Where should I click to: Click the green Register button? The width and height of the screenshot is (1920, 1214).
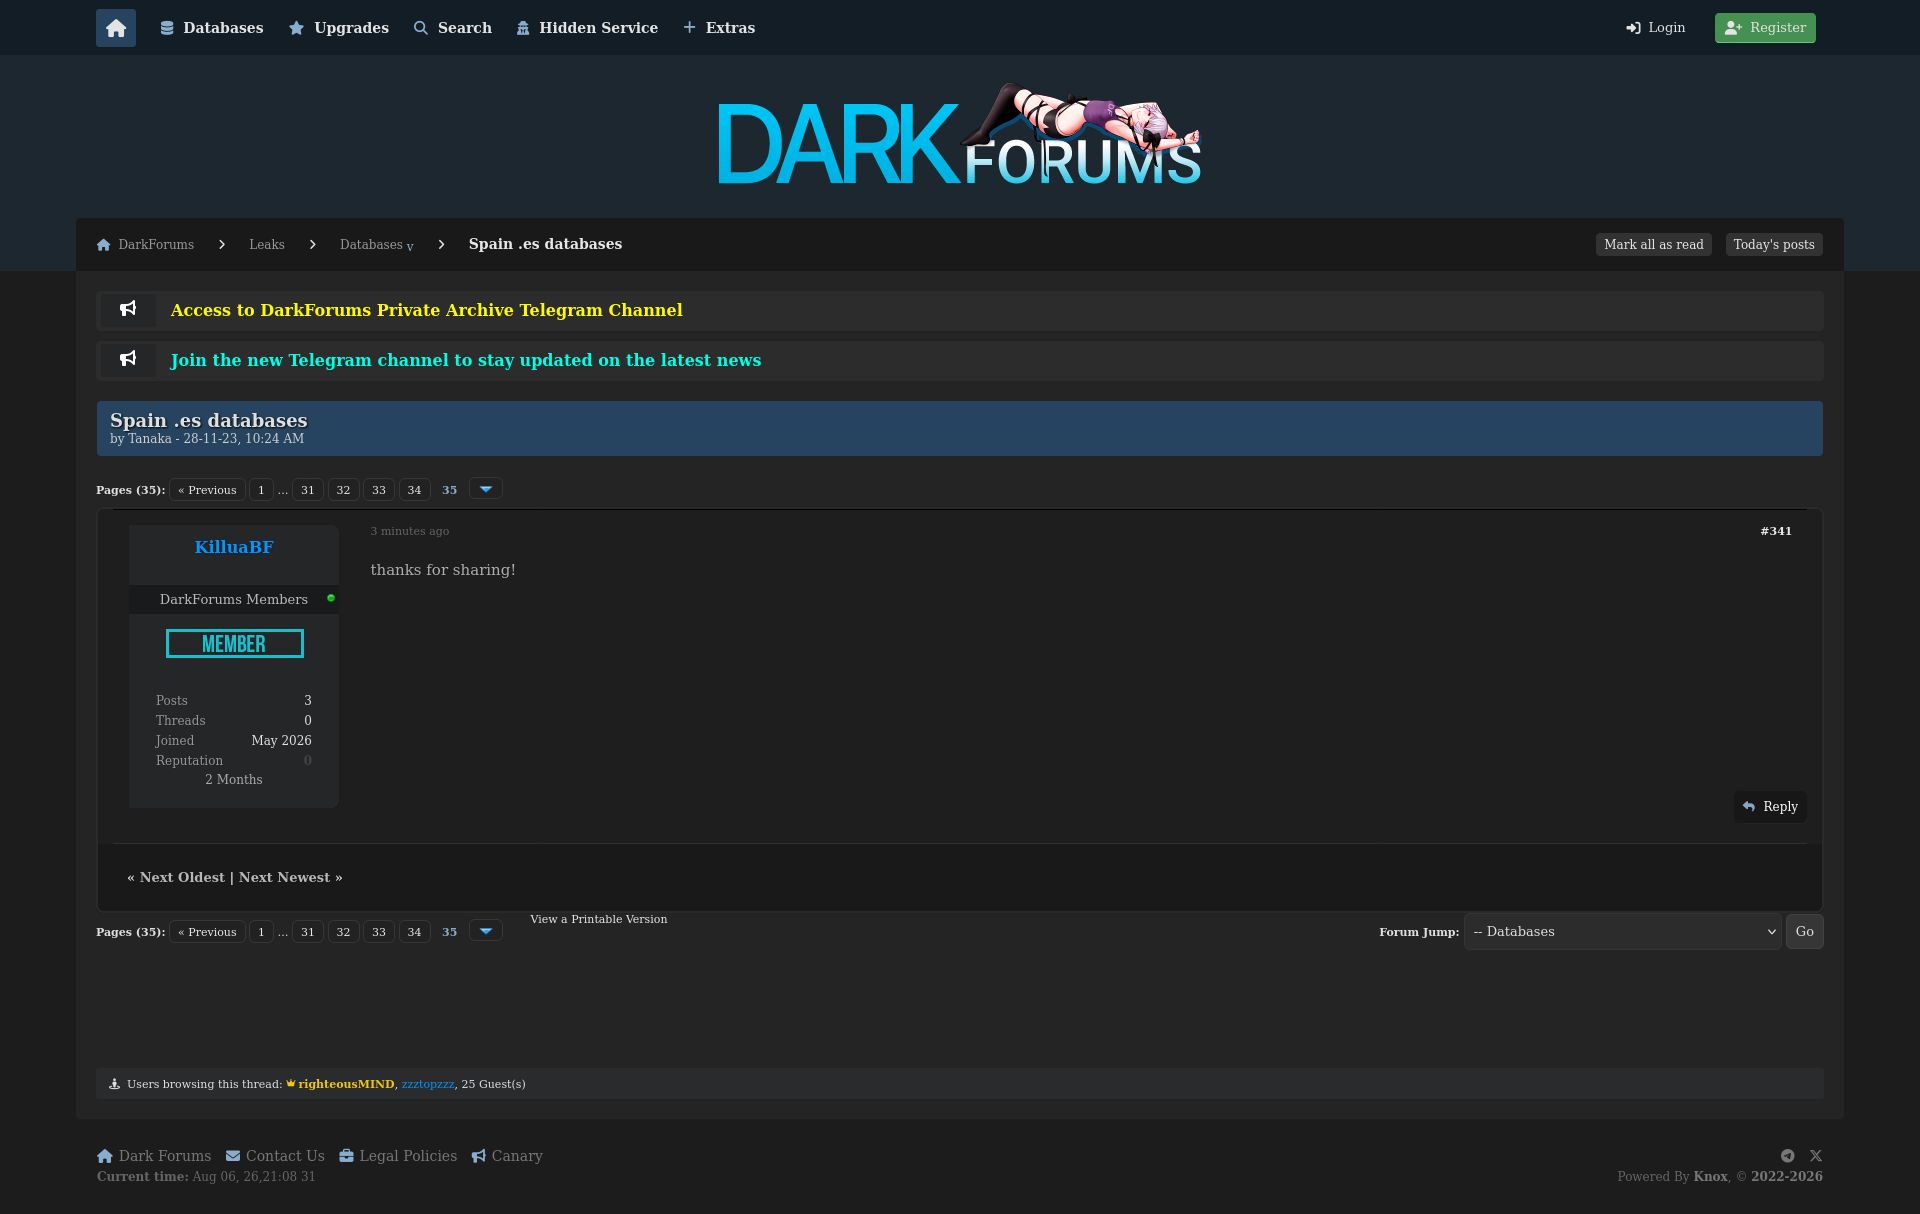1765,28
